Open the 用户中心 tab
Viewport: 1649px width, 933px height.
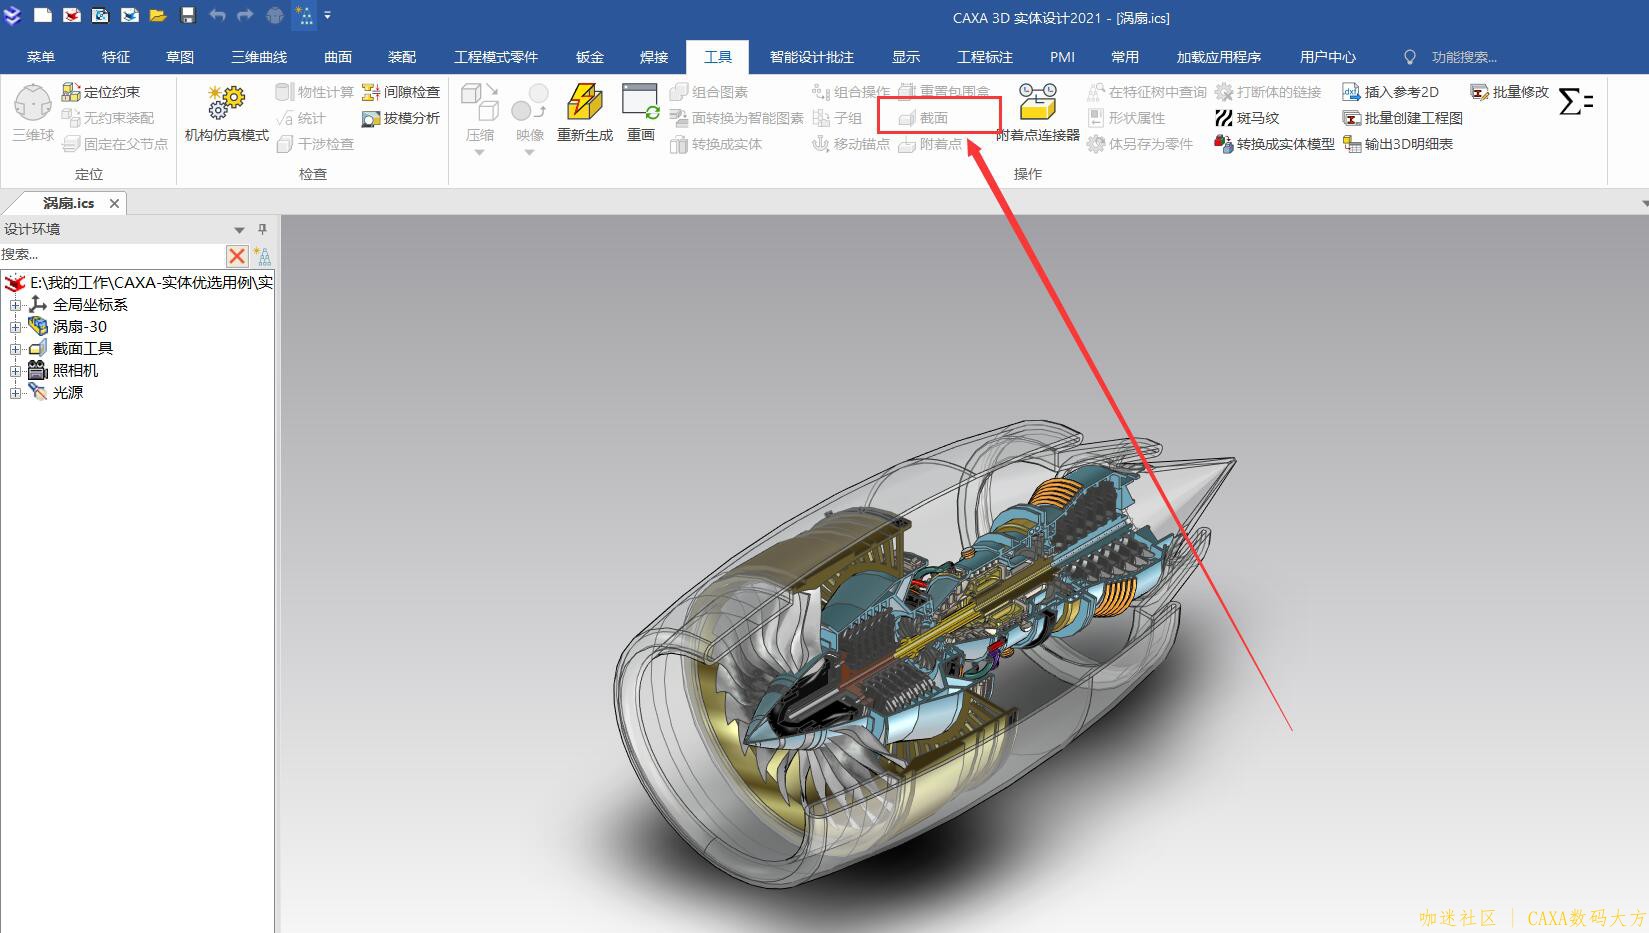tap(1328, 57)
